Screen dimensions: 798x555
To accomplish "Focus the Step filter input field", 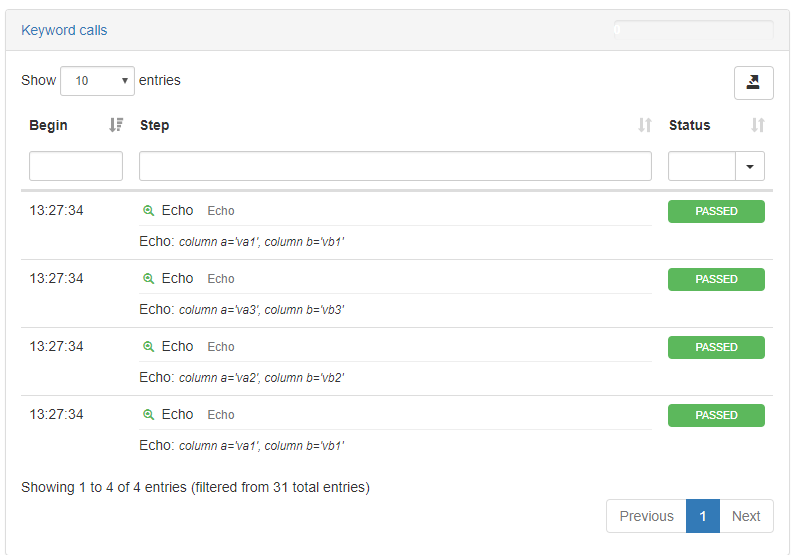I will click(395, 166).
